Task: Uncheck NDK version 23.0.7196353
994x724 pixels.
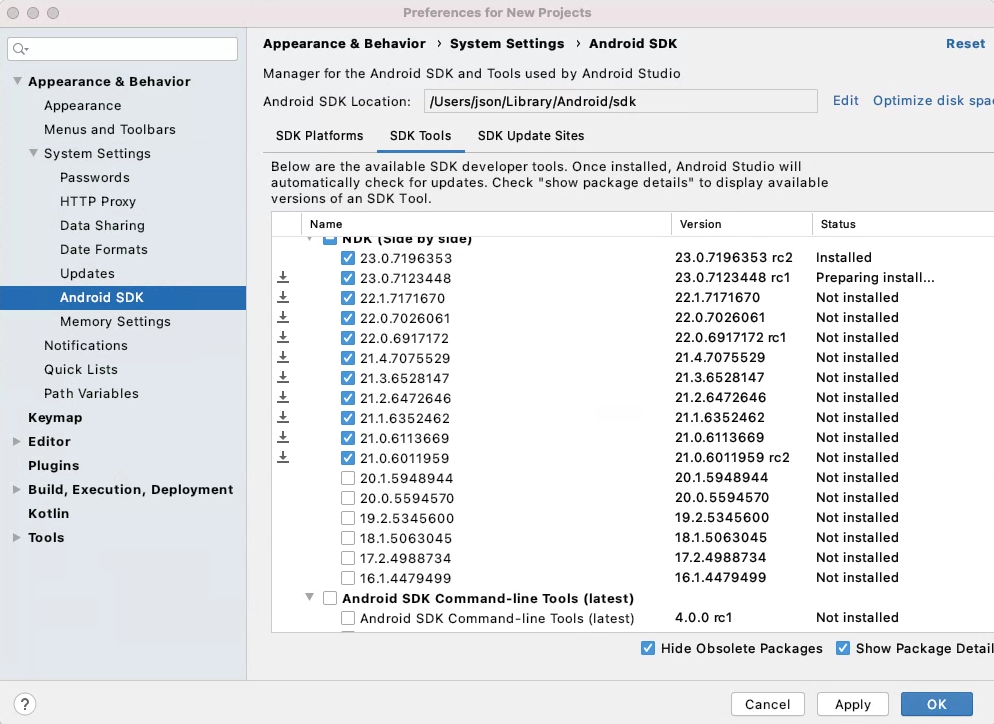Action: pos(347,258)
